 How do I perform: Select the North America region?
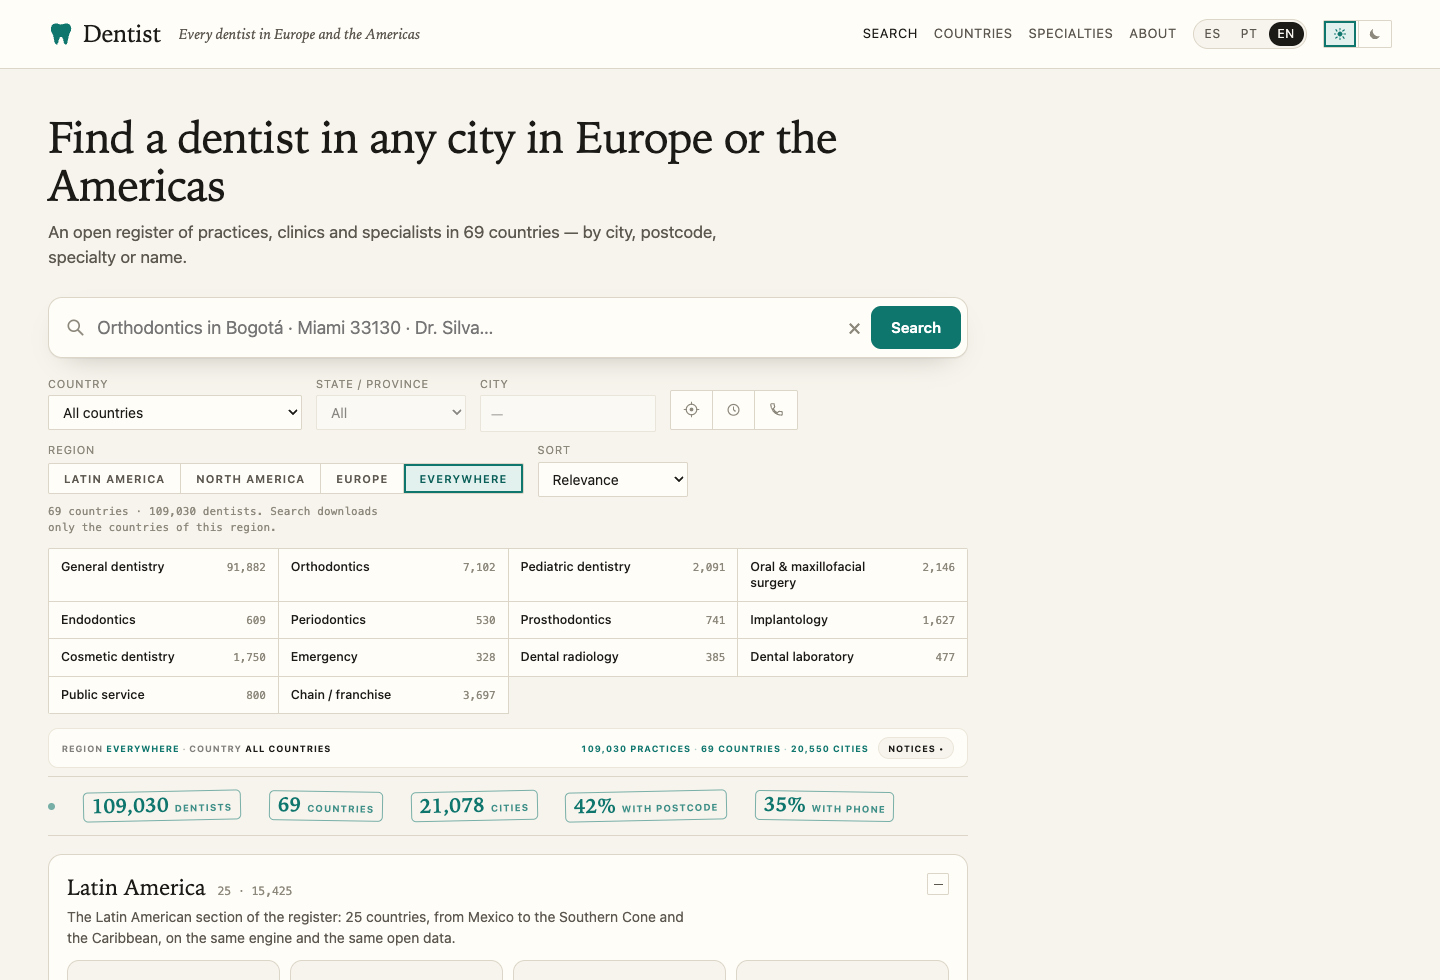pyautogui.click(x=250, y=479)
